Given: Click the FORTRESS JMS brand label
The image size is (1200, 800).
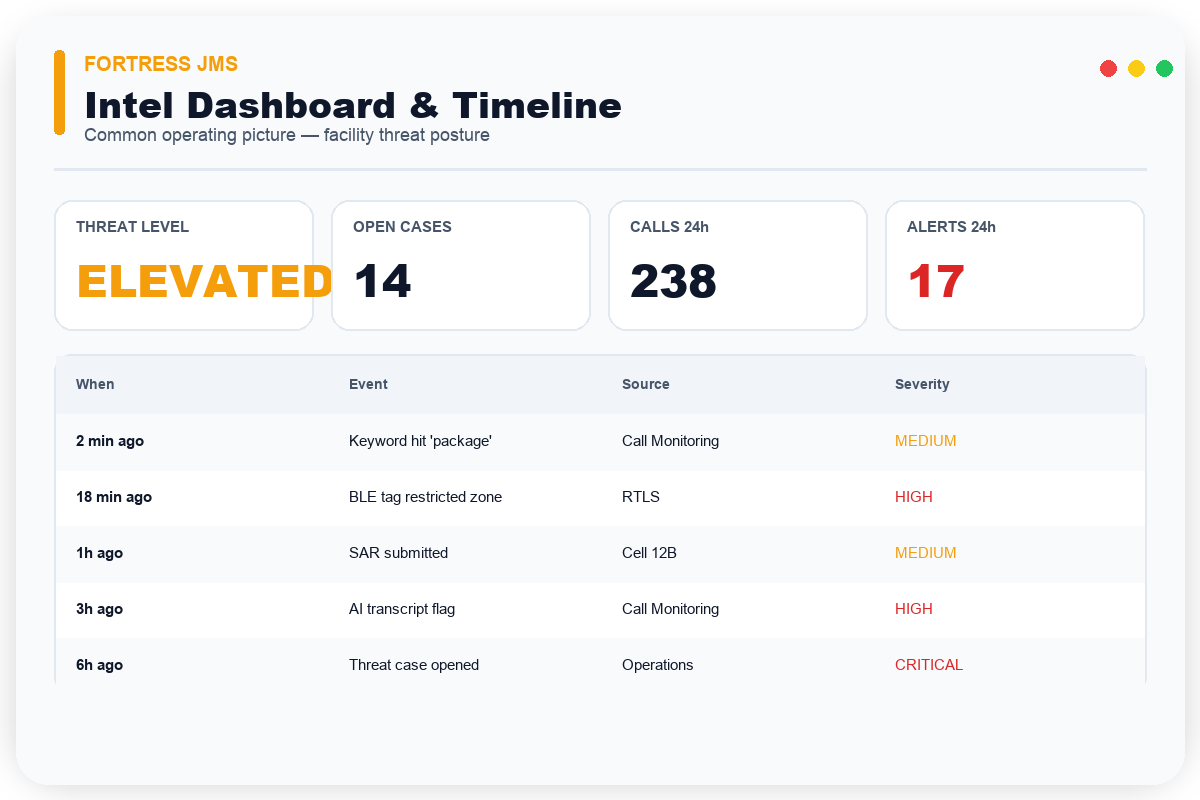Looking at the screenshot, I should (x=161, y=64).
